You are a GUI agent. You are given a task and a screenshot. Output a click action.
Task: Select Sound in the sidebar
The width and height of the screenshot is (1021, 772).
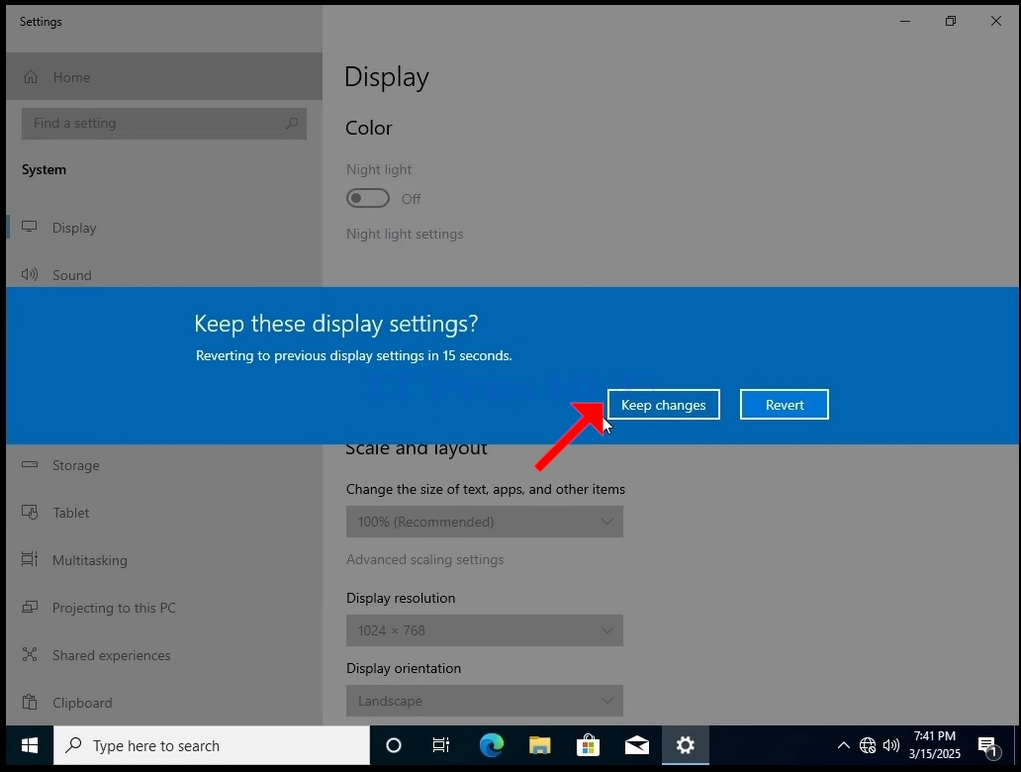[164, 275]
